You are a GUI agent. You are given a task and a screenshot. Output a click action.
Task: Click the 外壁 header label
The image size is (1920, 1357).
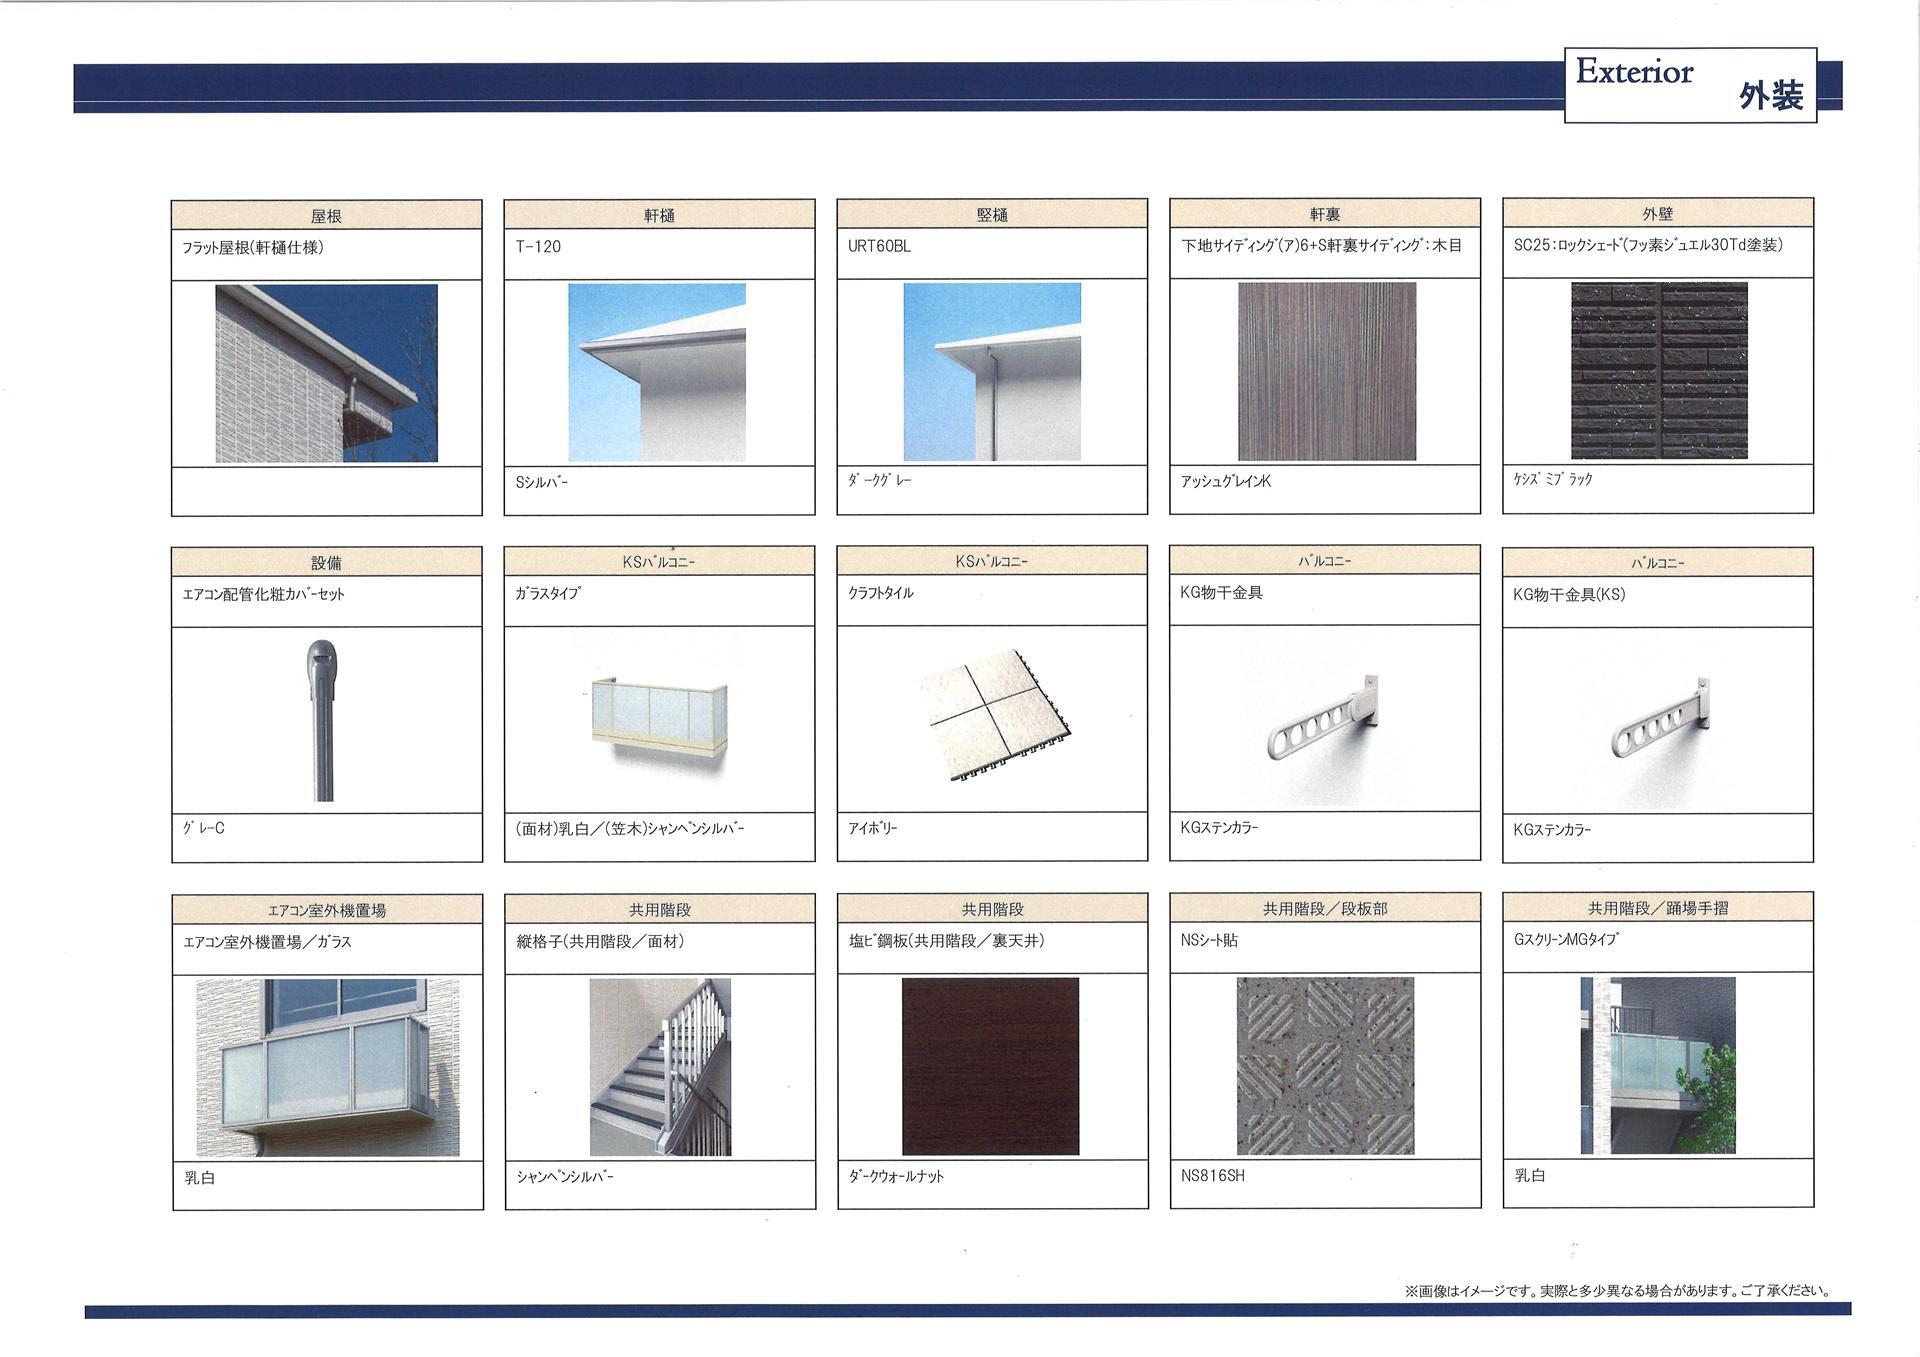pos(1658,214)
